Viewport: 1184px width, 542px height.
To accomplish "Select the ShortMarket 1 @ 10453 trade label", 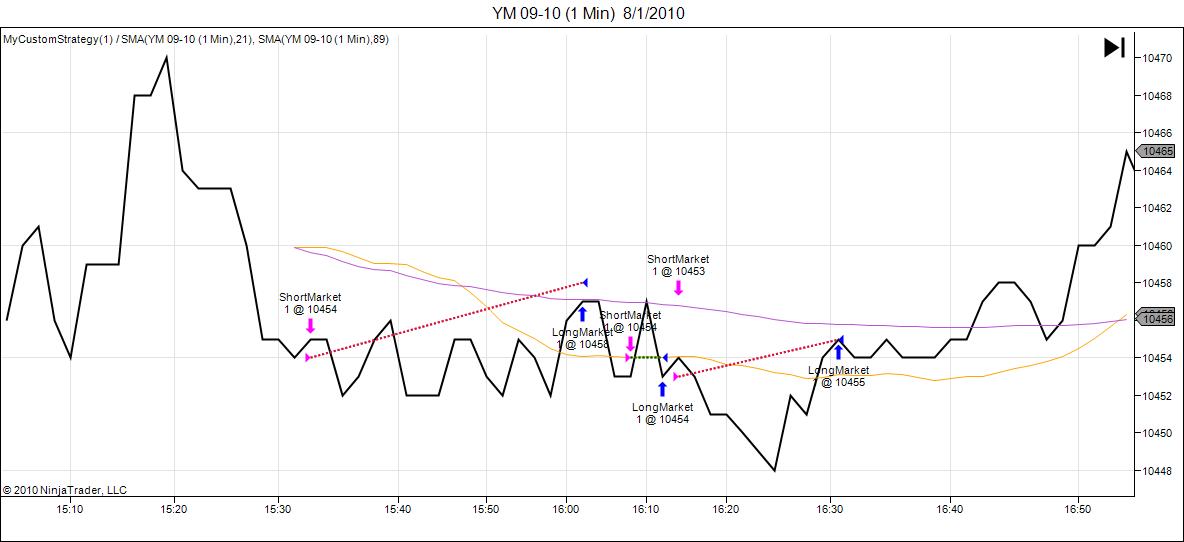I will [x=678, y=265].
